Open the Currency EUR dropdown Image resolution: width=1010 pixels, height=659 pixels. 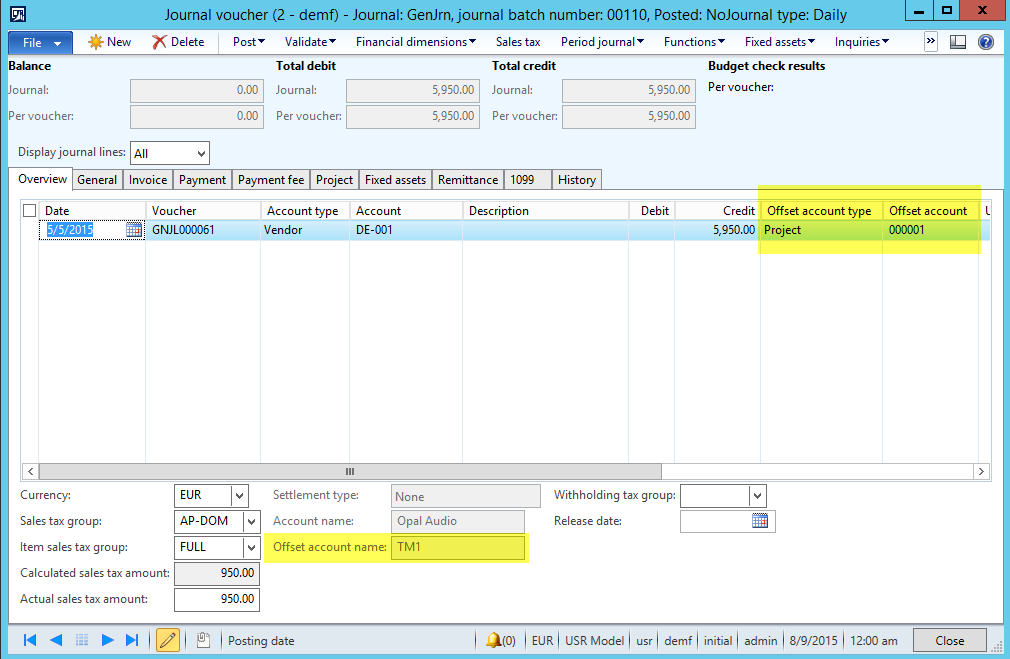(x=239, y=495)
